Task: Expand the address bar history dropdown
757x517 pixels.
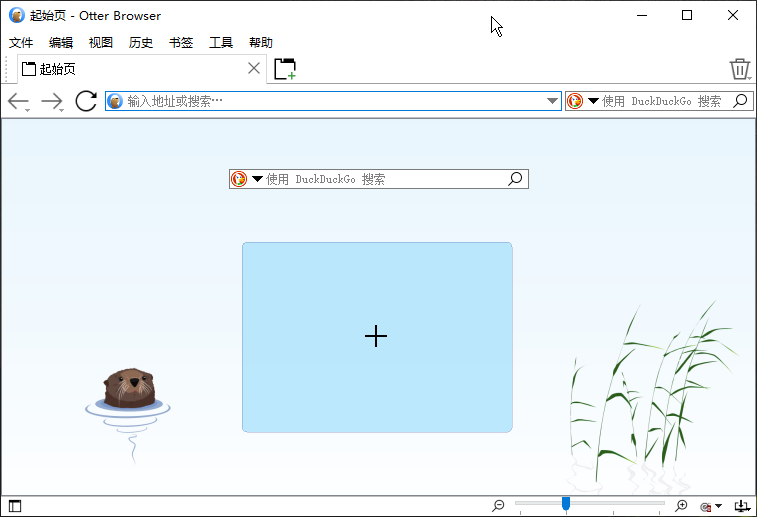Action: (x=552, y=101)
